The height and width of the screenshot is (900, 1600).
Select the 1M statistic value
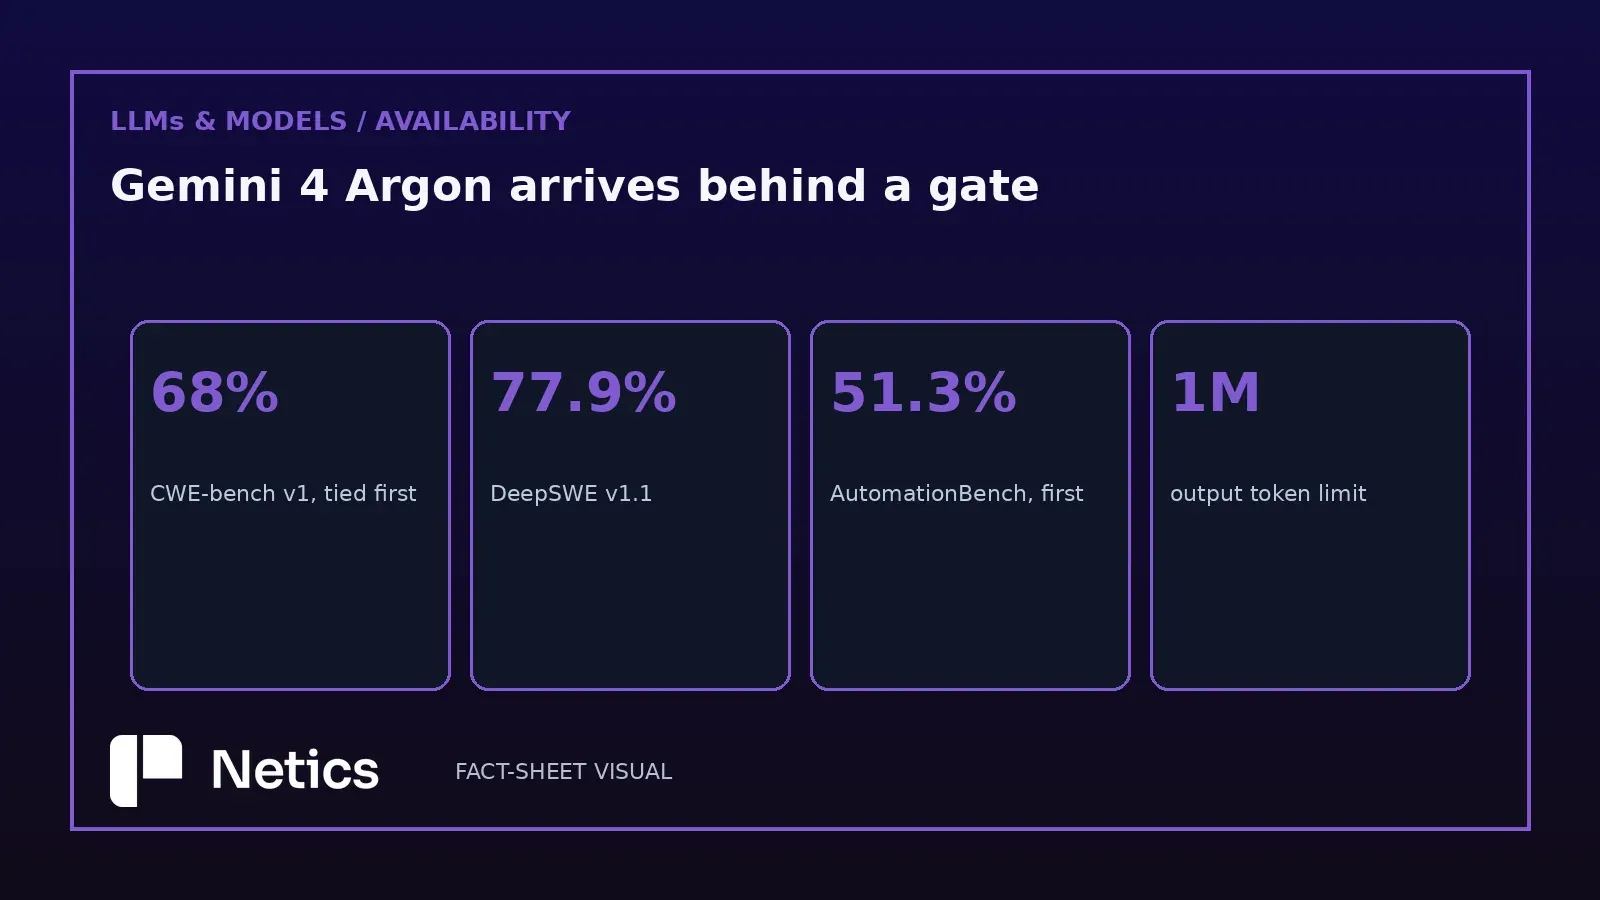pos(1215,392)
